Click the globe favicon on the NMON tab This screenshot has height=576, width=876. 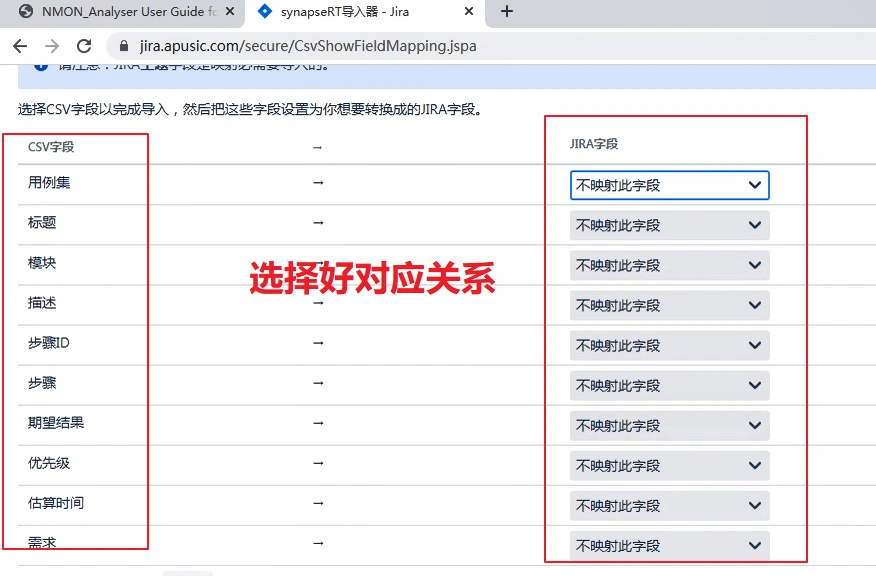[26, 11]
